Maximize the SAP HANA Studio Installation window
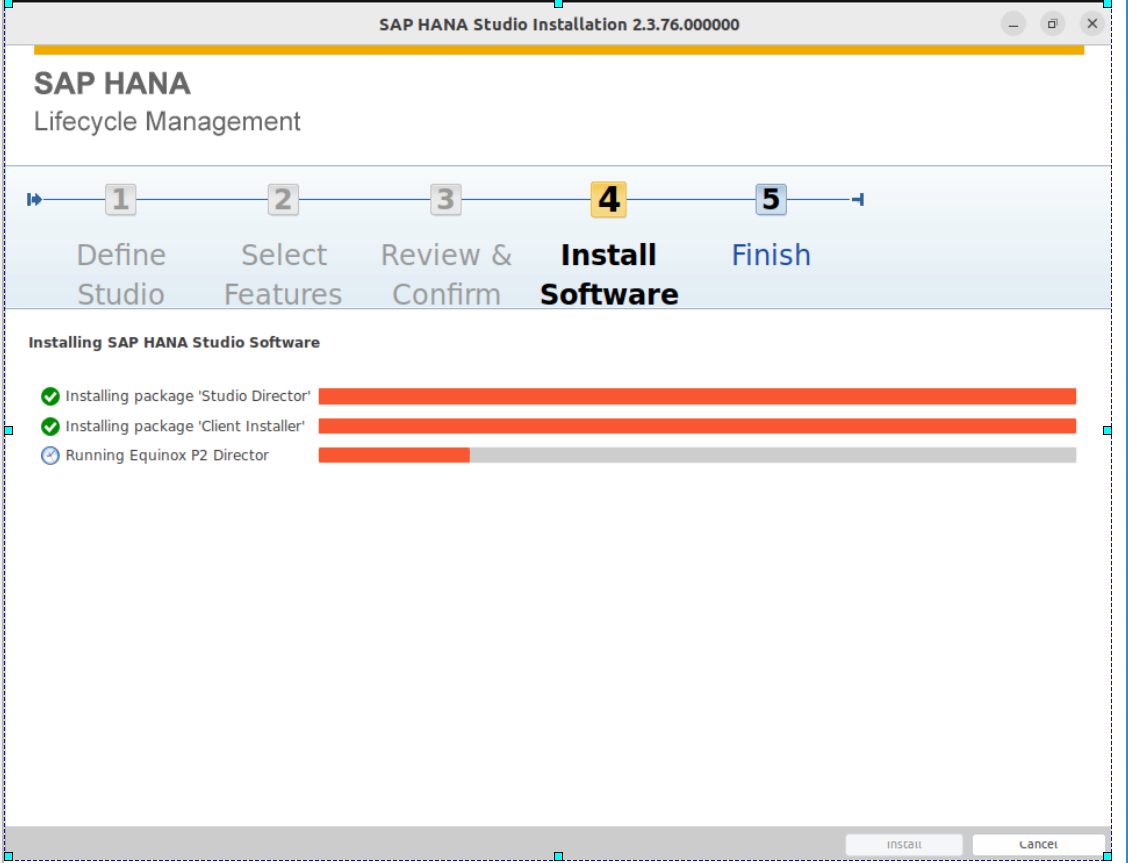Screen dimensions: 1128x863 point(1052,24)
